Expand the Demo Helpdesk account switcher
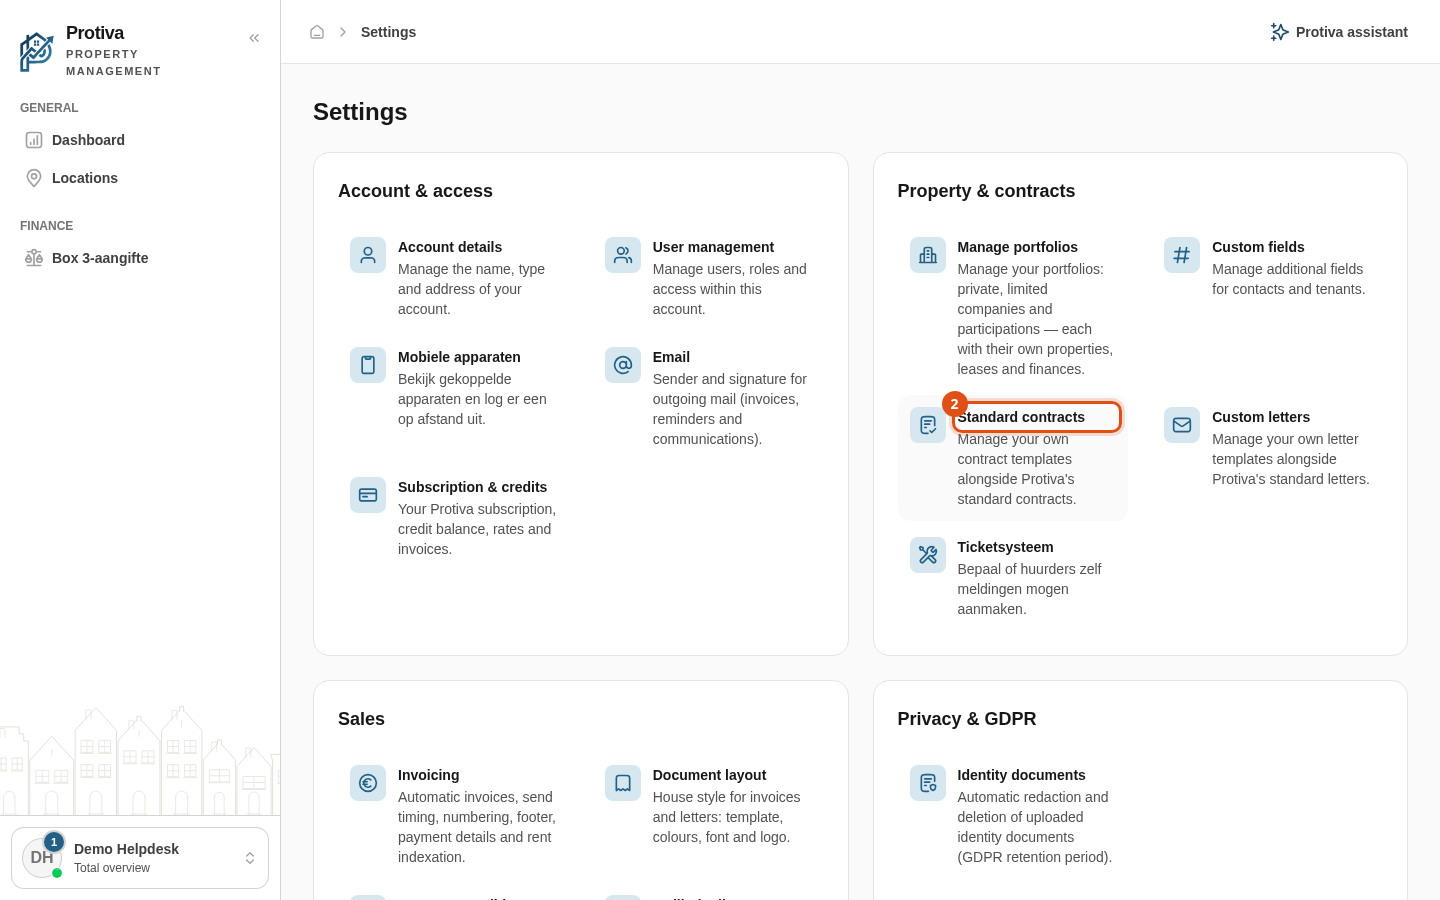The image size is (1440, 900). tap(140, 858)
